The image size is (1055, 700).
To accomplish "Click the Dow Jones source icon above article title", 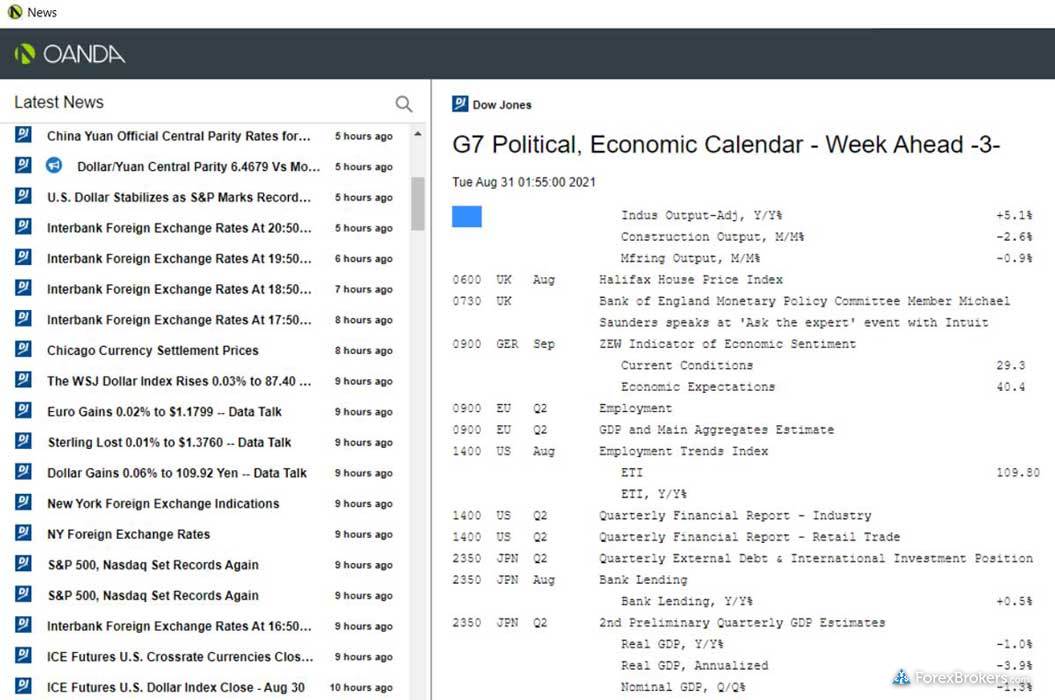I will (460, 104).
